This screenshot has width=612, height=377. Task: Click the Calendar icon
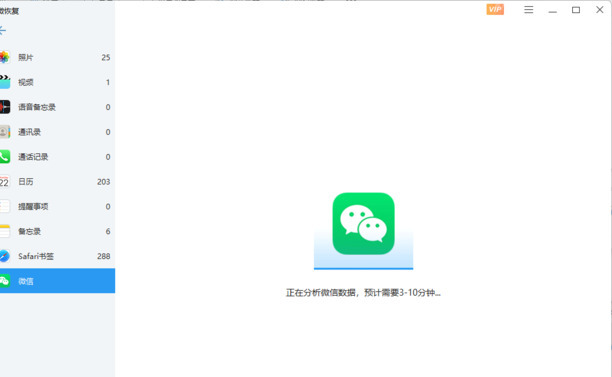(5, 181)
